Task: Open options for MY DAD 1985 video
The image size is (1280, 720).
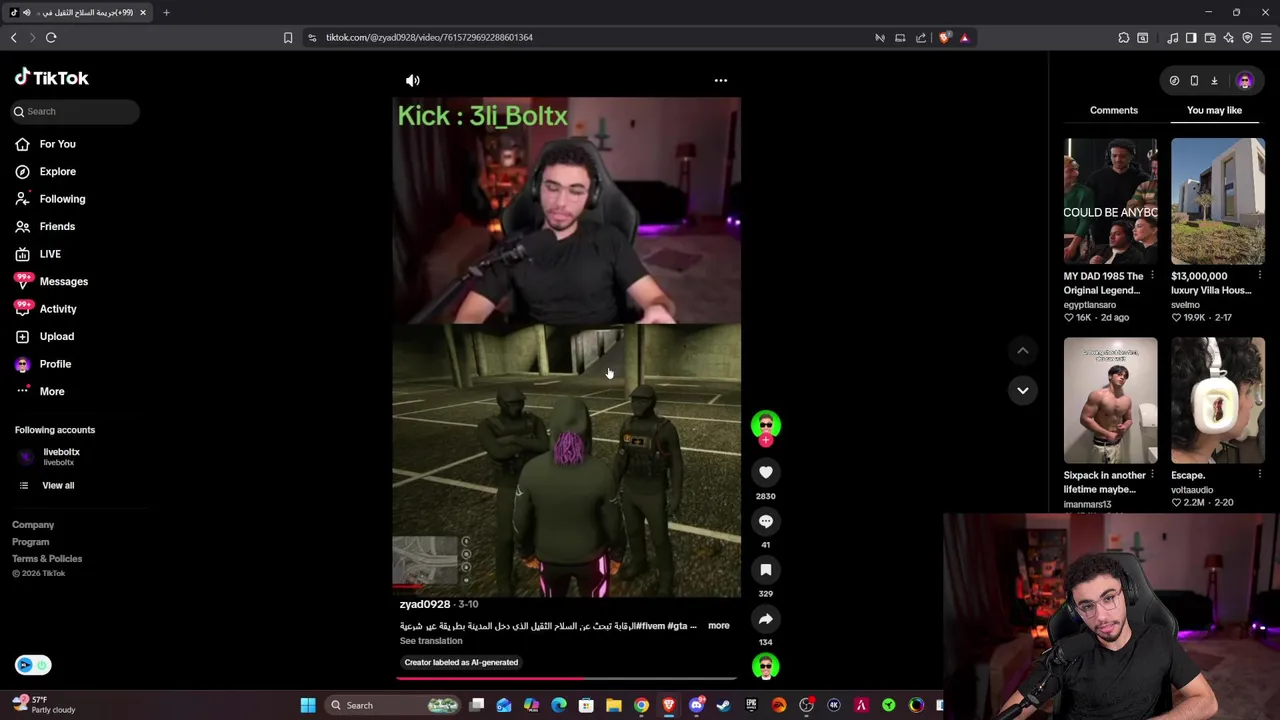Action: point(1152,275)
